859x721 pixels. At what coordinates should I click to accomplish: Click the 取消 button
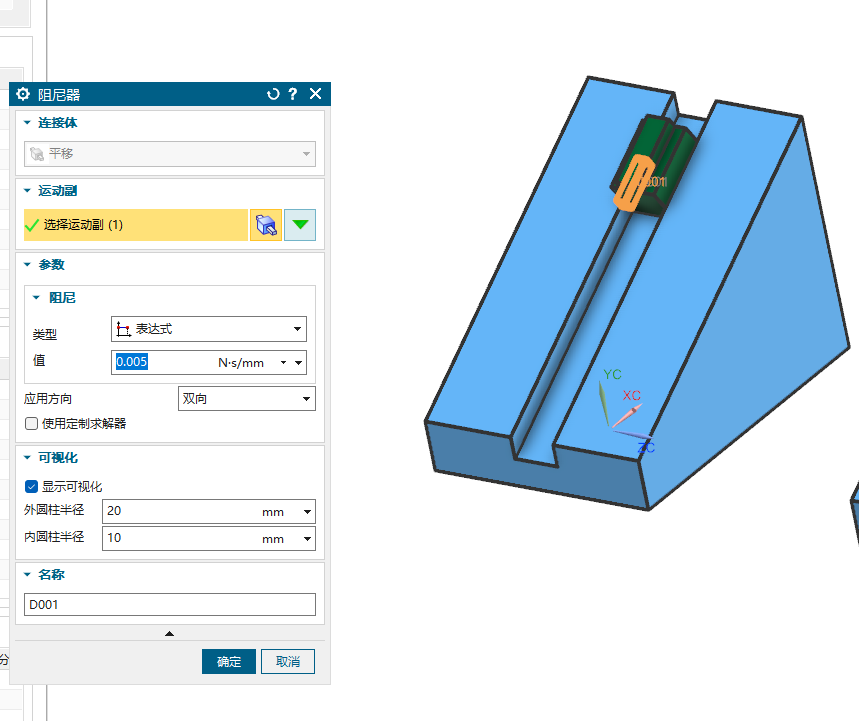pyautogui.click(x=288, y=662)
